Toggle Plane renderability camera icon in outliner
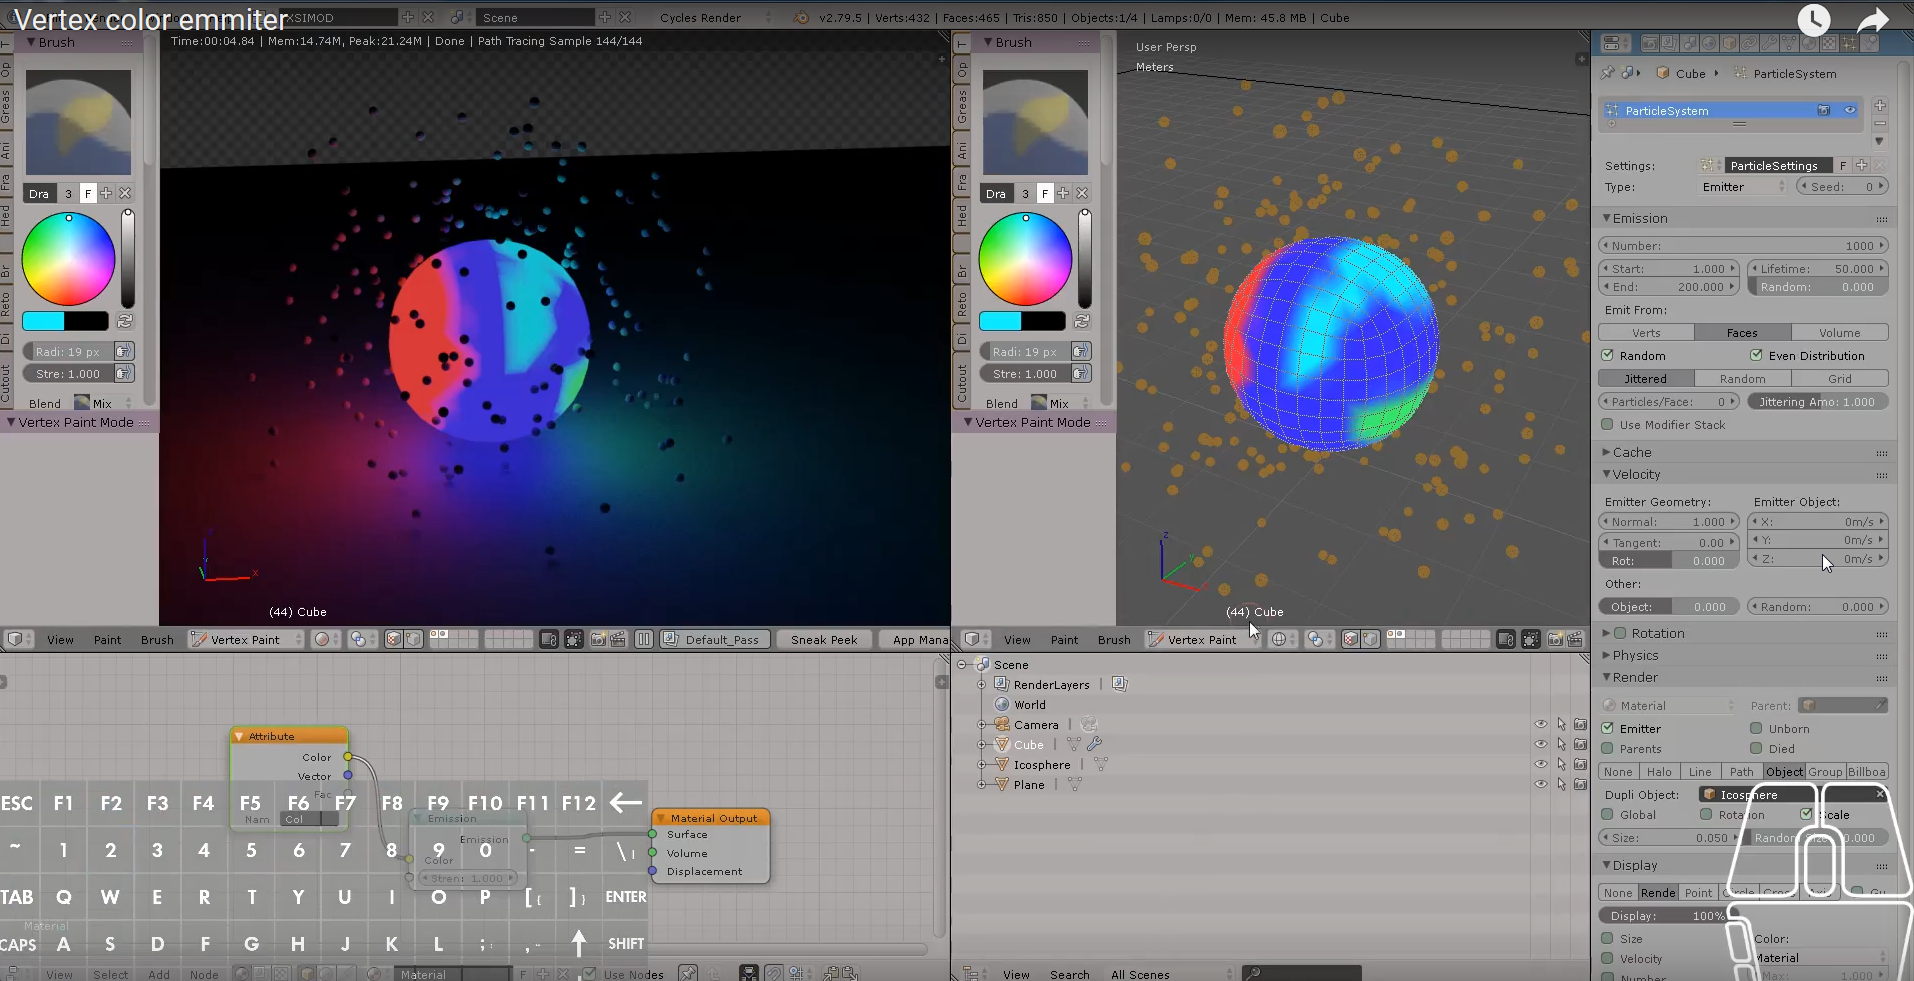The image size is (1914, 981). [1580, 784]
